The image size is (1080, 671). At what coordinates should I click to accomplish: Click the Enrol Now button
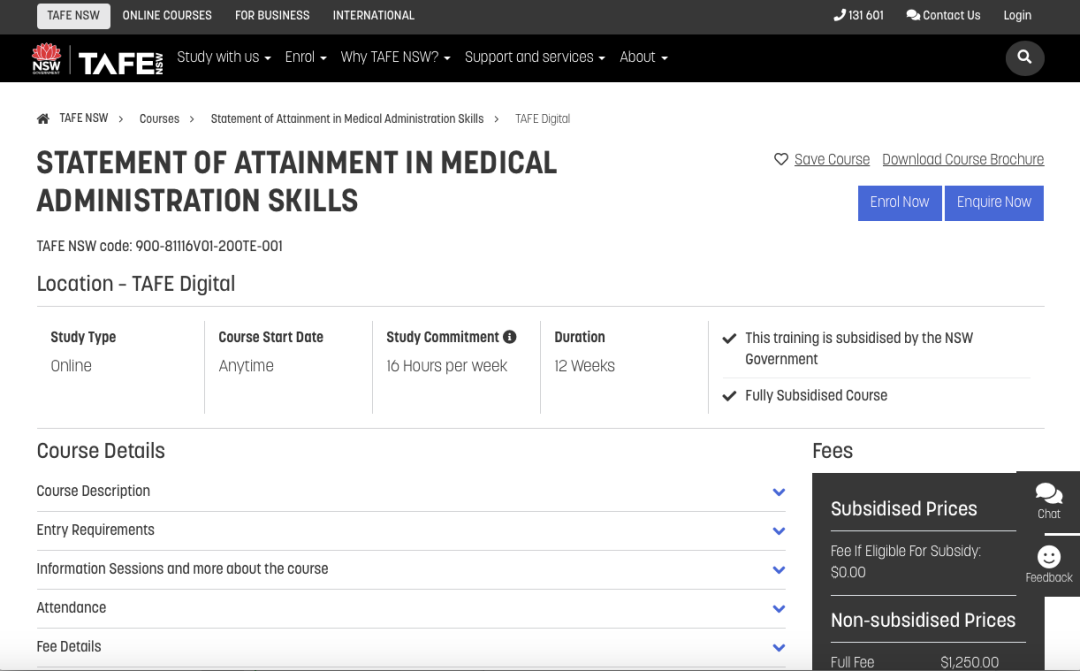point(900,203)
